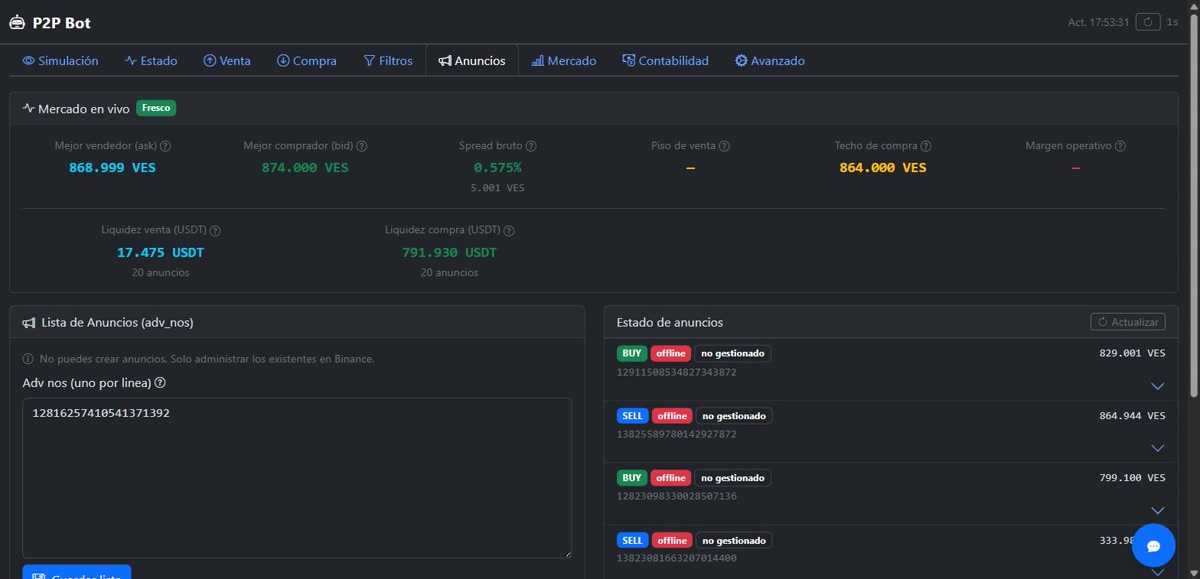Go to the Compra tab

coord(307,61)
